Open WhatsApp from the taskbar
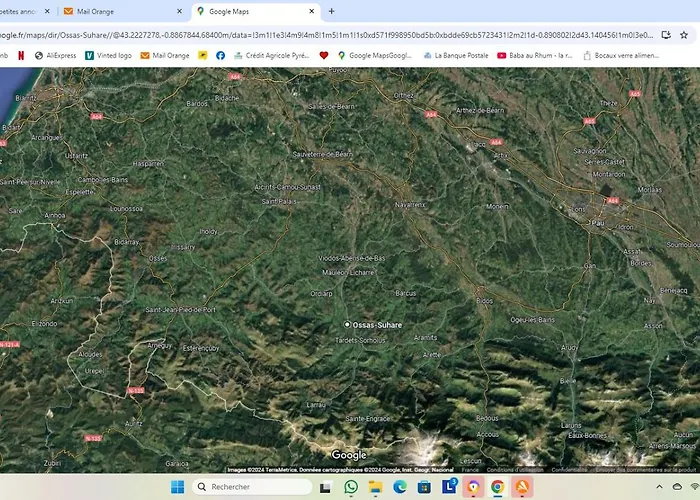Image resolution: width=700 pixels, height=500 pixels. point(351,487)
